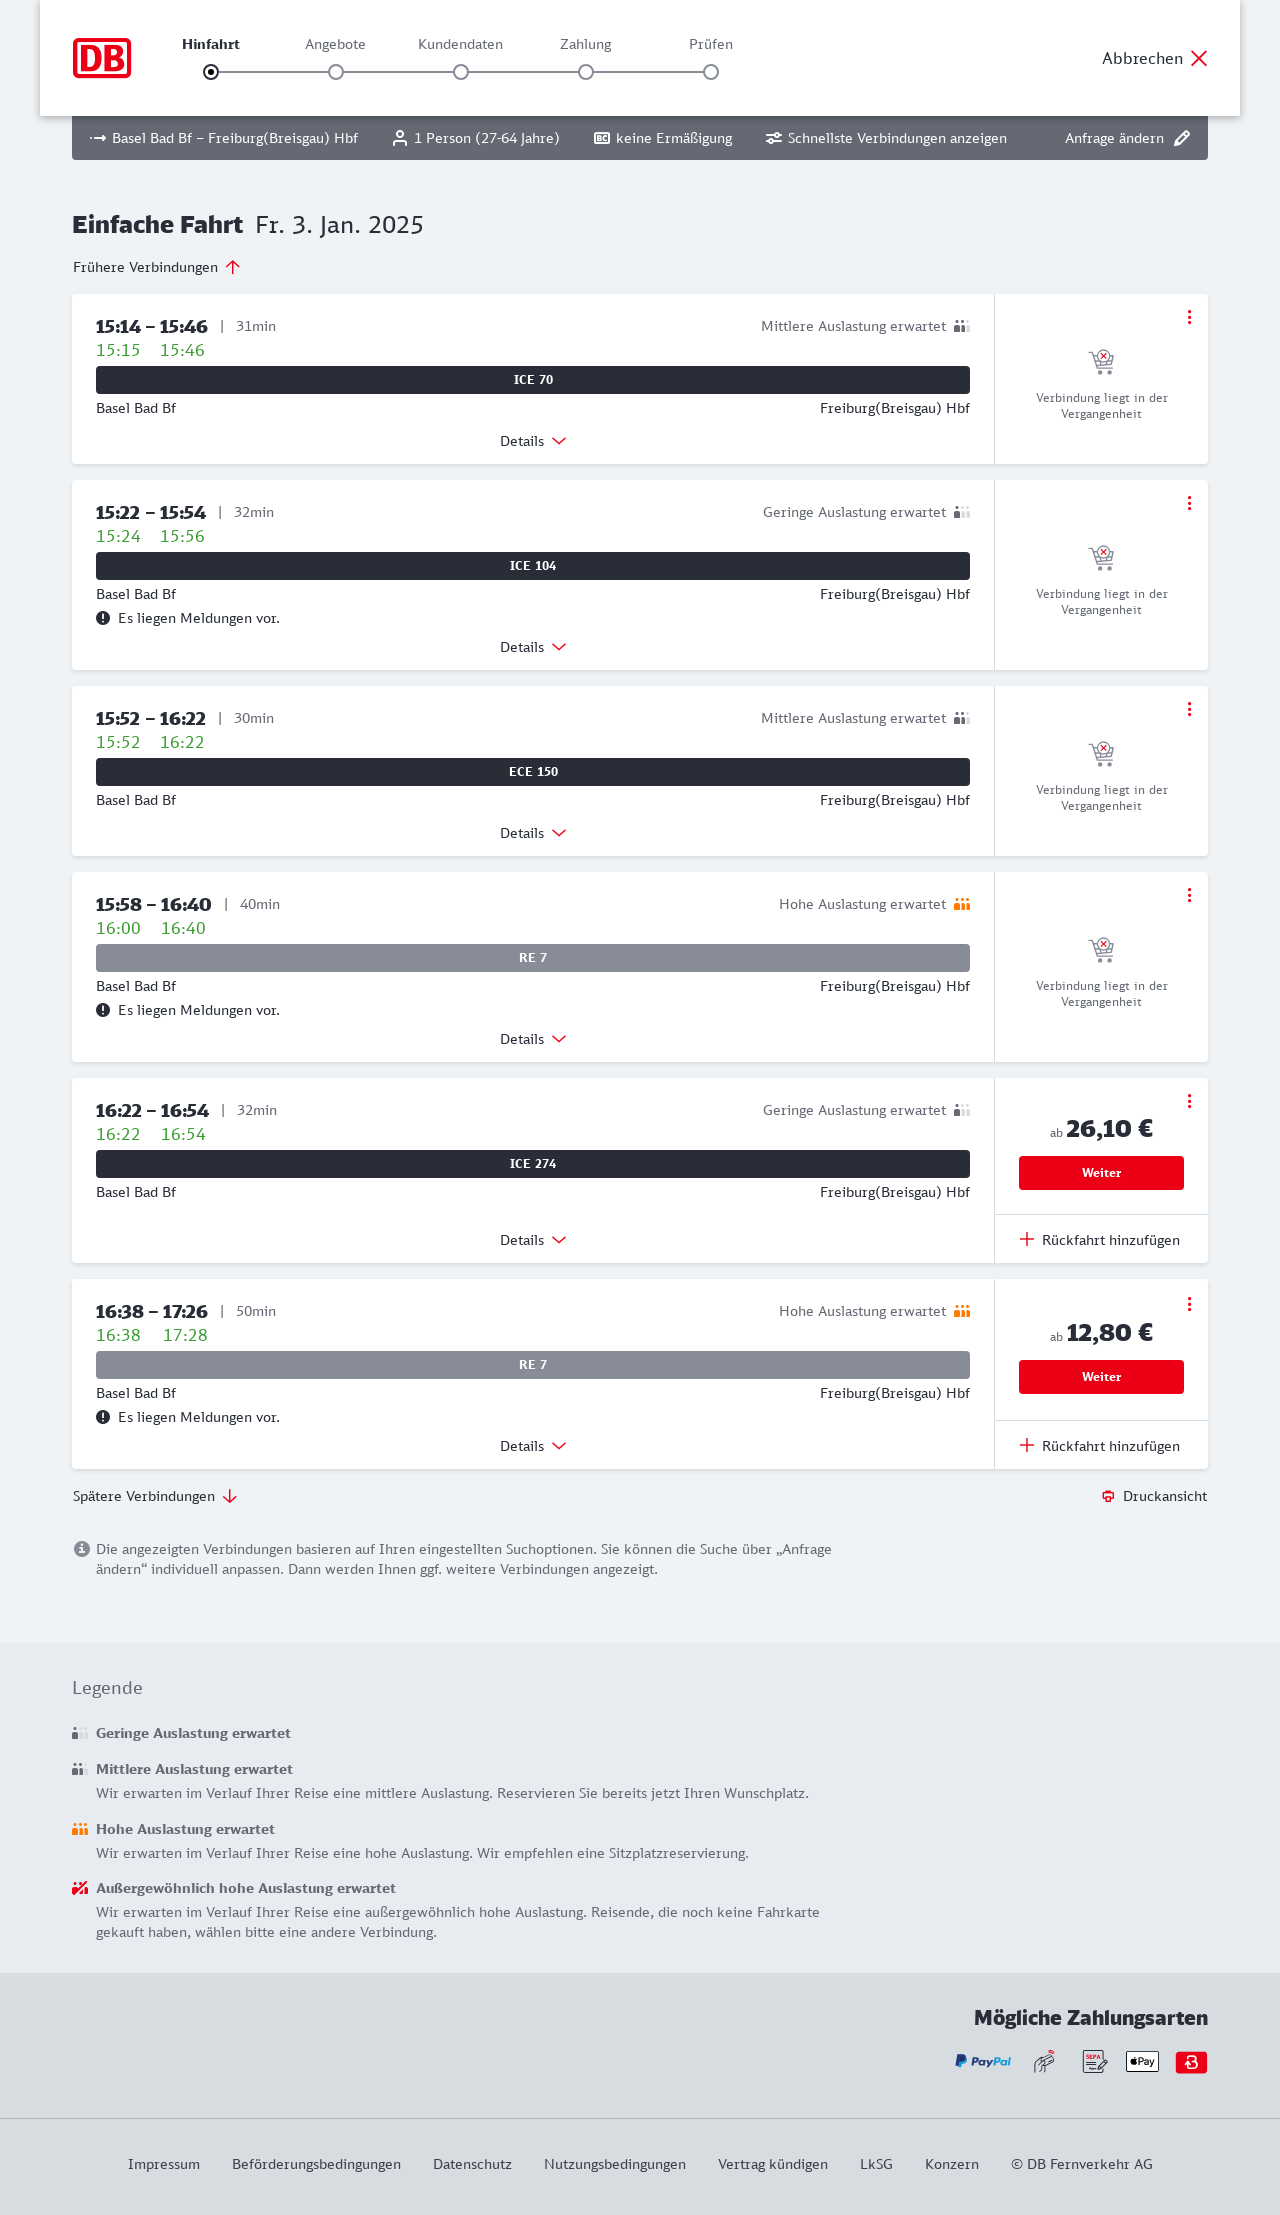Viewport: 1280px width, 2215px height.
Task: Click the PayPal payment icon
Action: (x=983, y=2061)
